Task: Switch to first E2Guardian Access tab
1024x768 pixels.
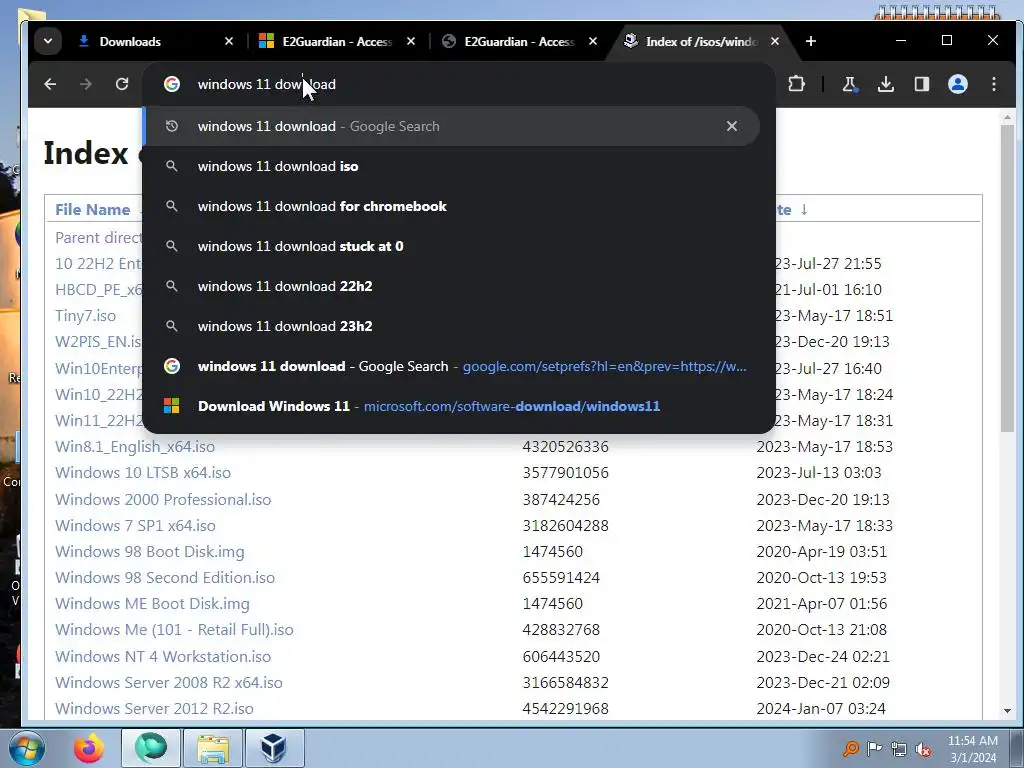Action: (x=337, y=41)
